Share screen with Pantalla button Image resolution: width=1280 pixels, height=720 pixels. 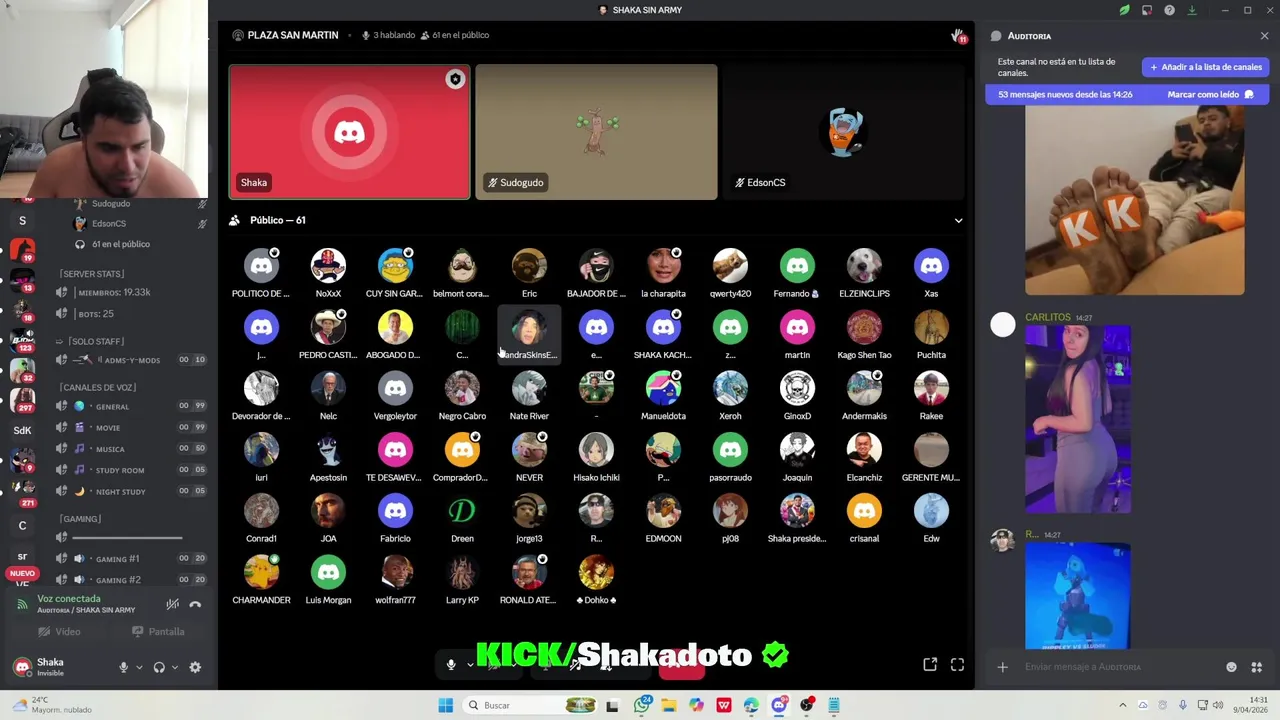pos(158,632)
